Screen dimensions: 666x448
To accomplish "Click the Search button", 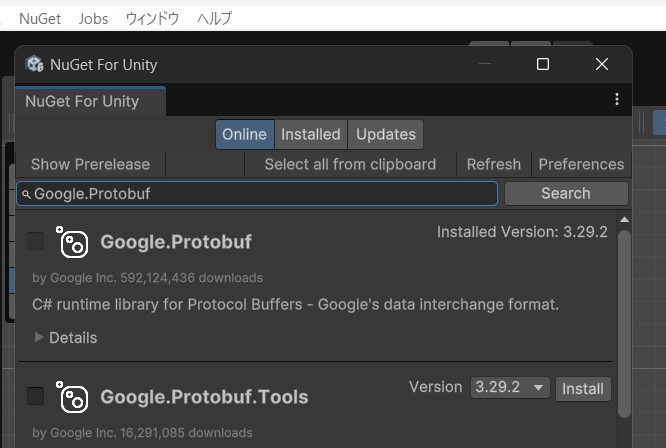I will click(x=566, y=194).
